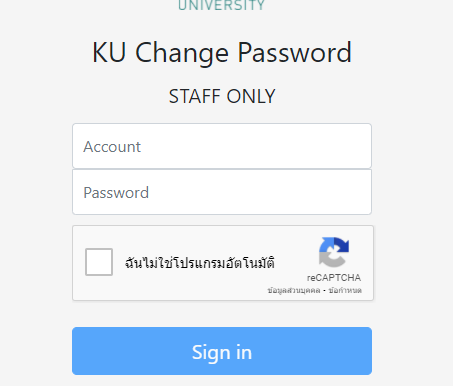Click the word Password in the title
This screenshot has width=453, height=386.
tap(295, 53)
